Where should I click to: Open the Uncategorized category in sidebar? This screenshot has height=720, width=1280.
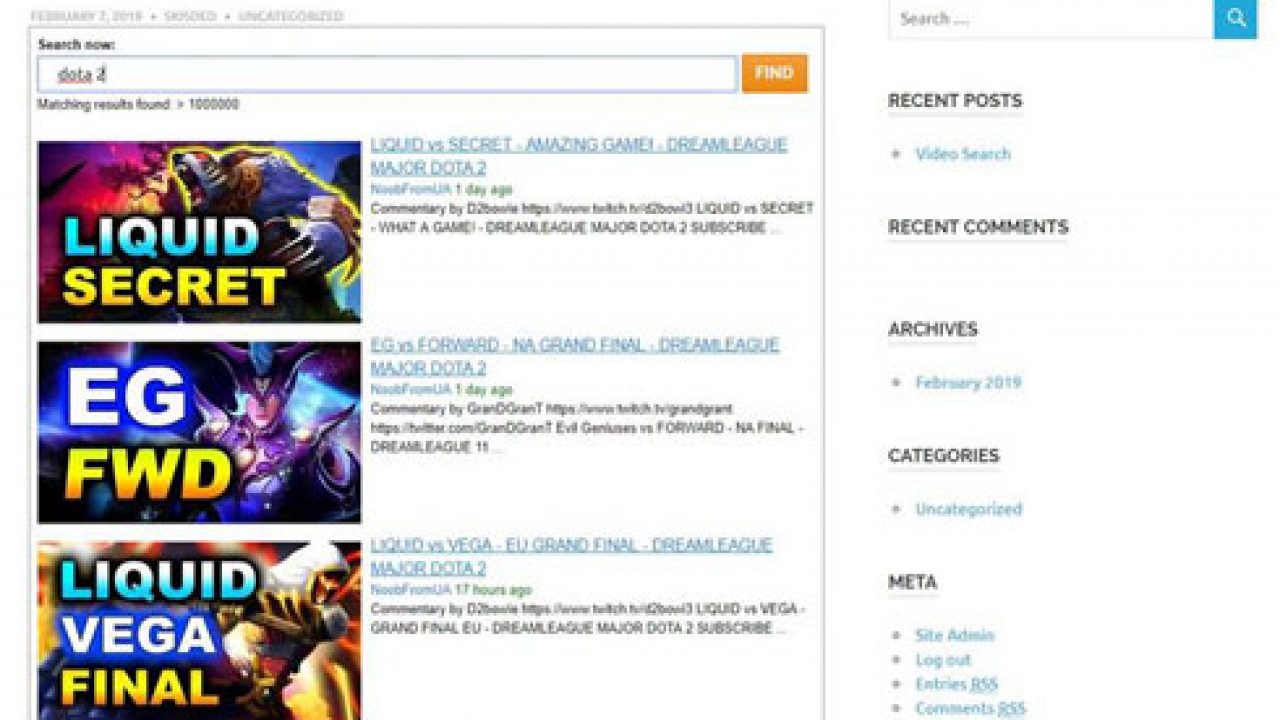(x=968, y=509)
